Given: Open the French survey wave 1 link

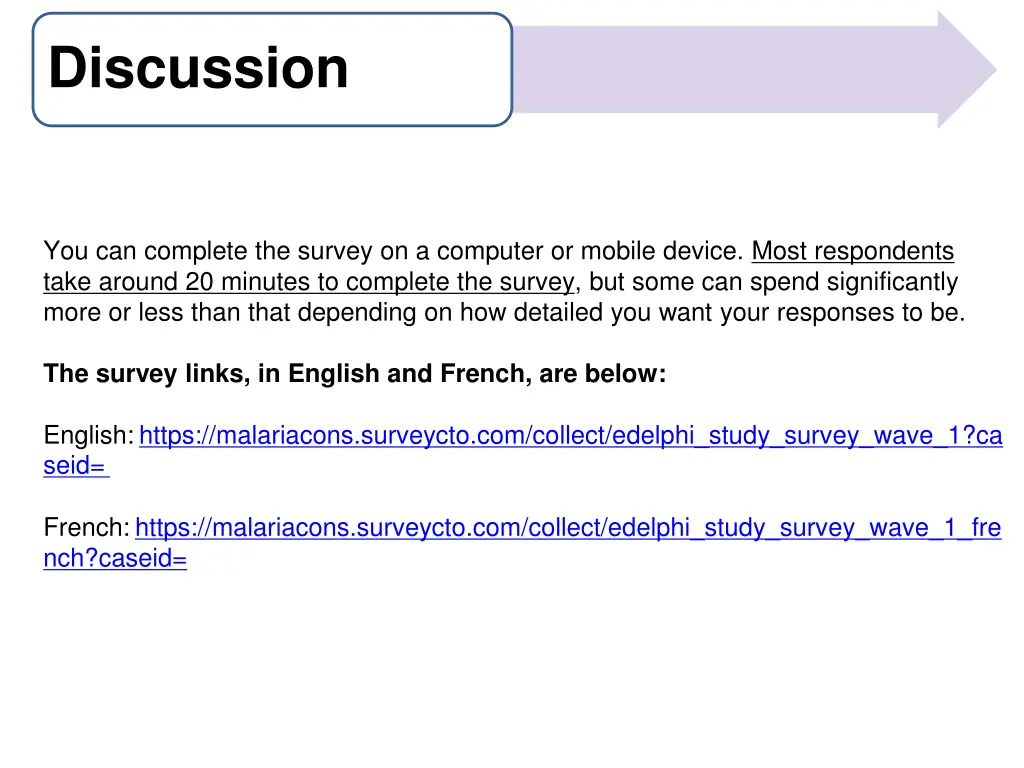Looking at the screenshot, I should pos(568,527).
